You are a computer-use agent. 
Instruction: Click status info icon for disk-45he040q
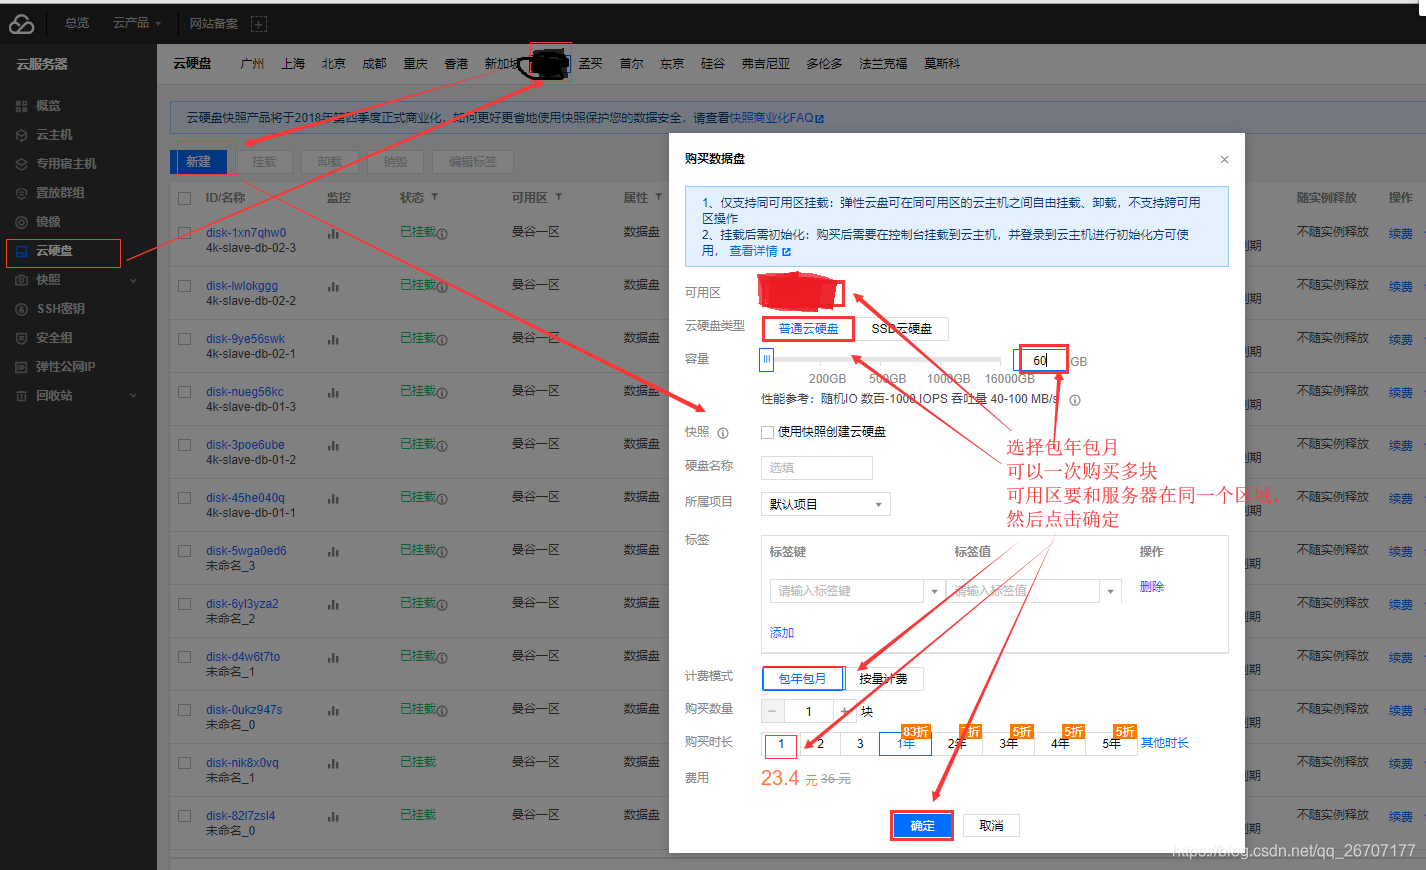(442, 498)
